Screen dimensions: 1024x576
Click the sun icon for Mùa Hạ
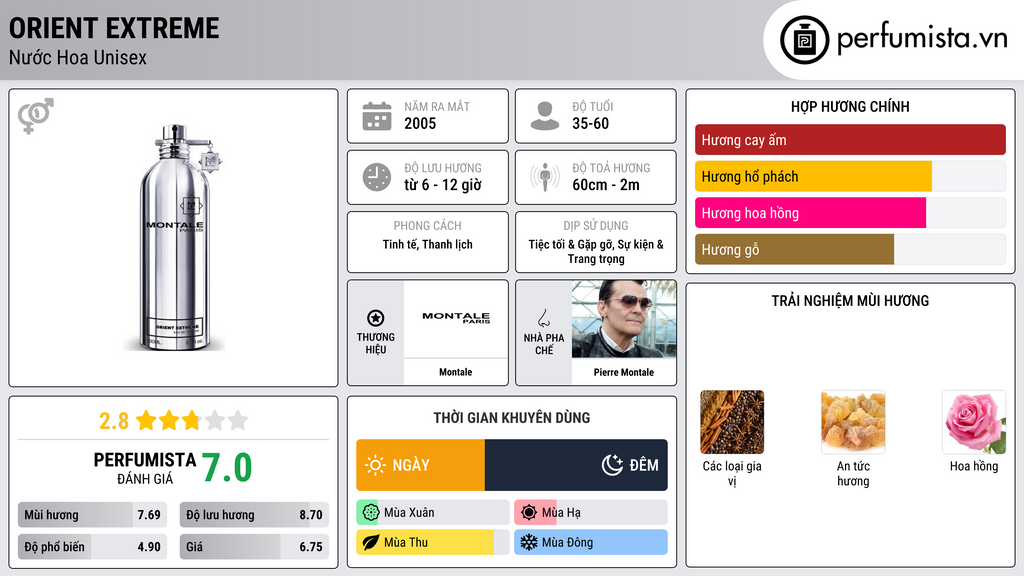point(529,513)
